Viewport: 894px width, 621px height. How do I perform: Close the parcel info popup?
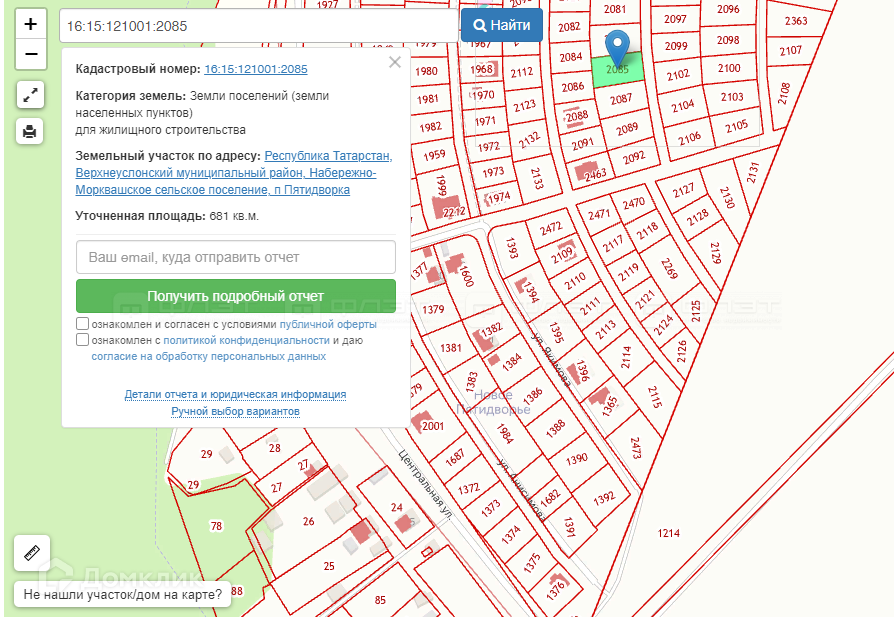click(395, 62)
